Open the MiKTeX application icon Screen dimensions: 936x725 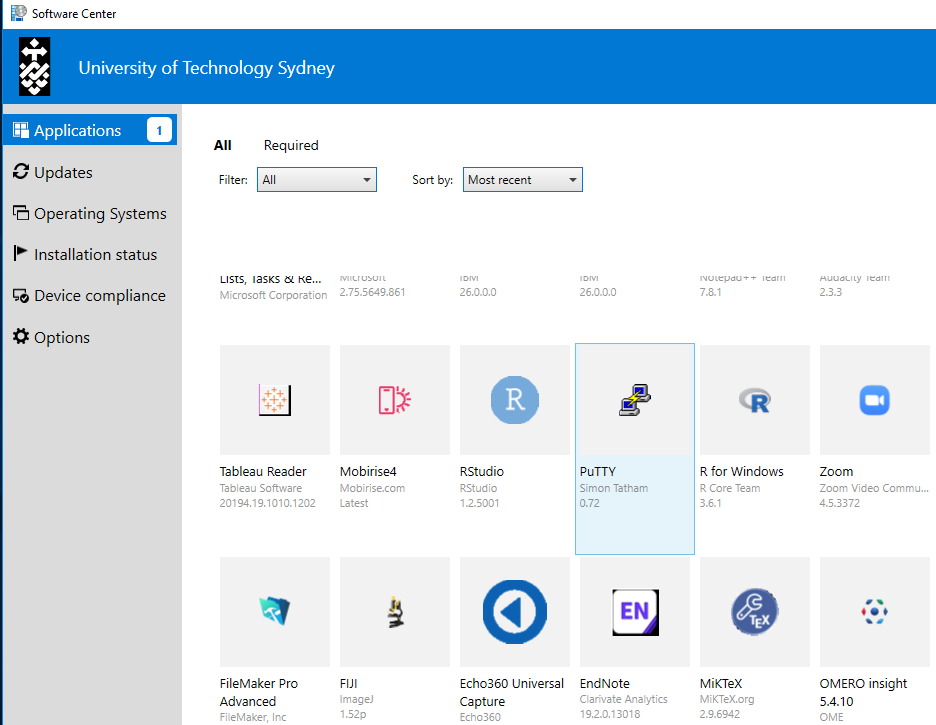tap(754, 612)
